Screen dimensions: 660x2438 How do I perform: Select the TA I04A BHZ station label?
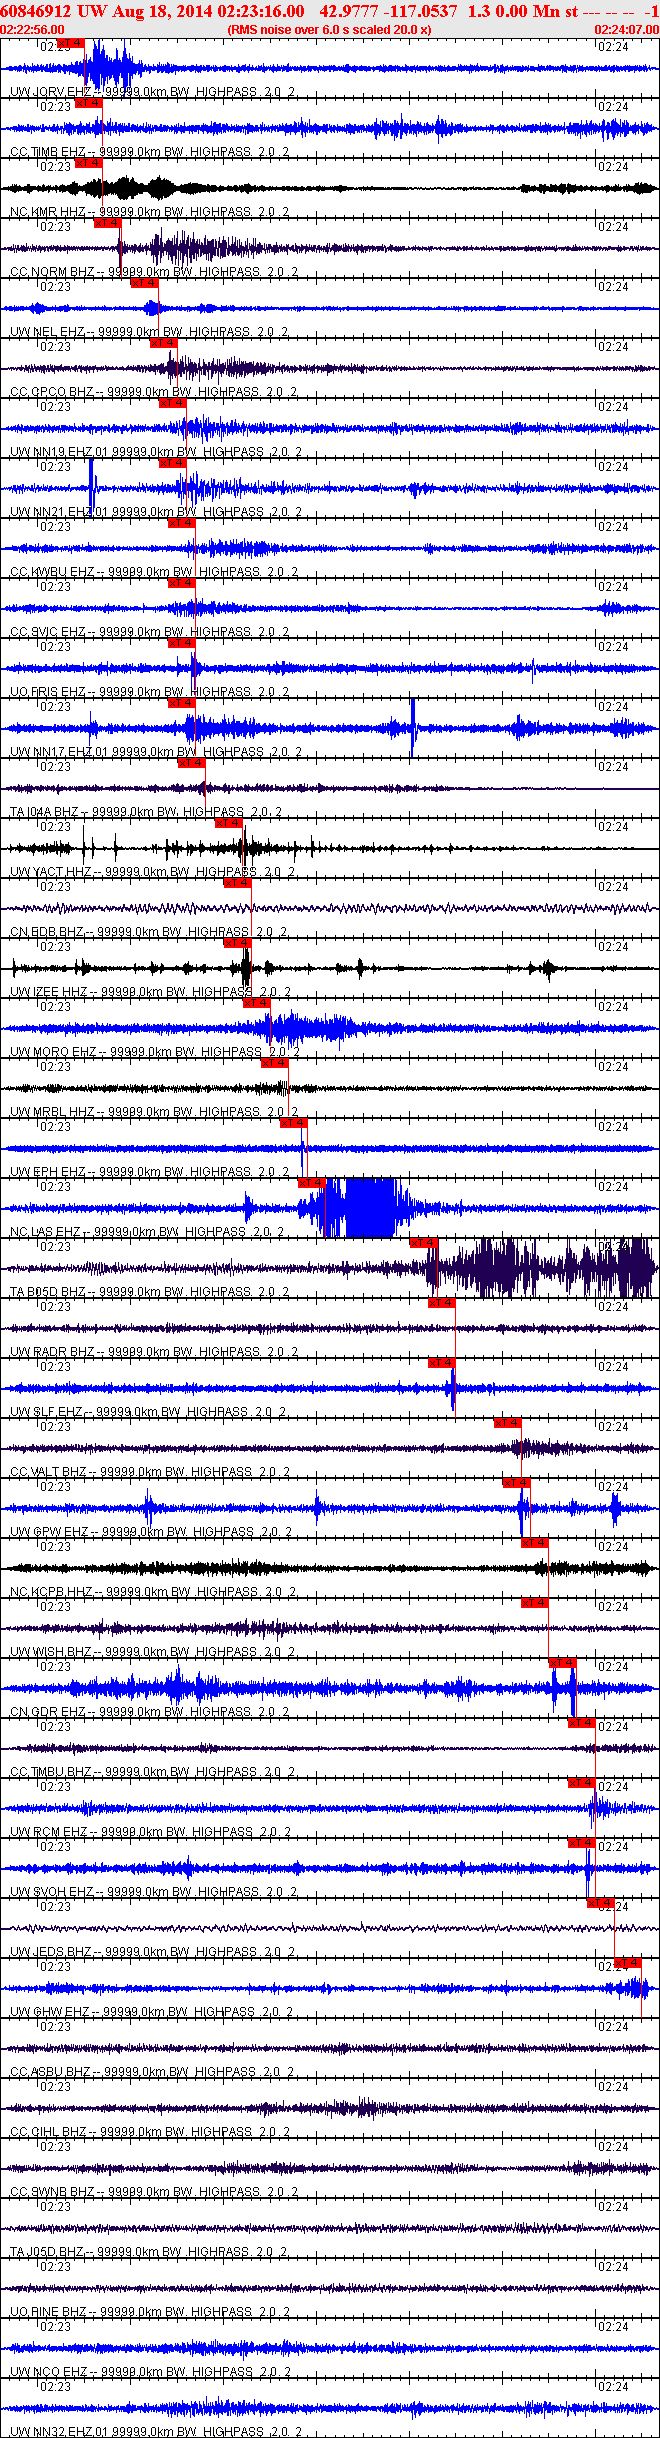tap(44, 812)
